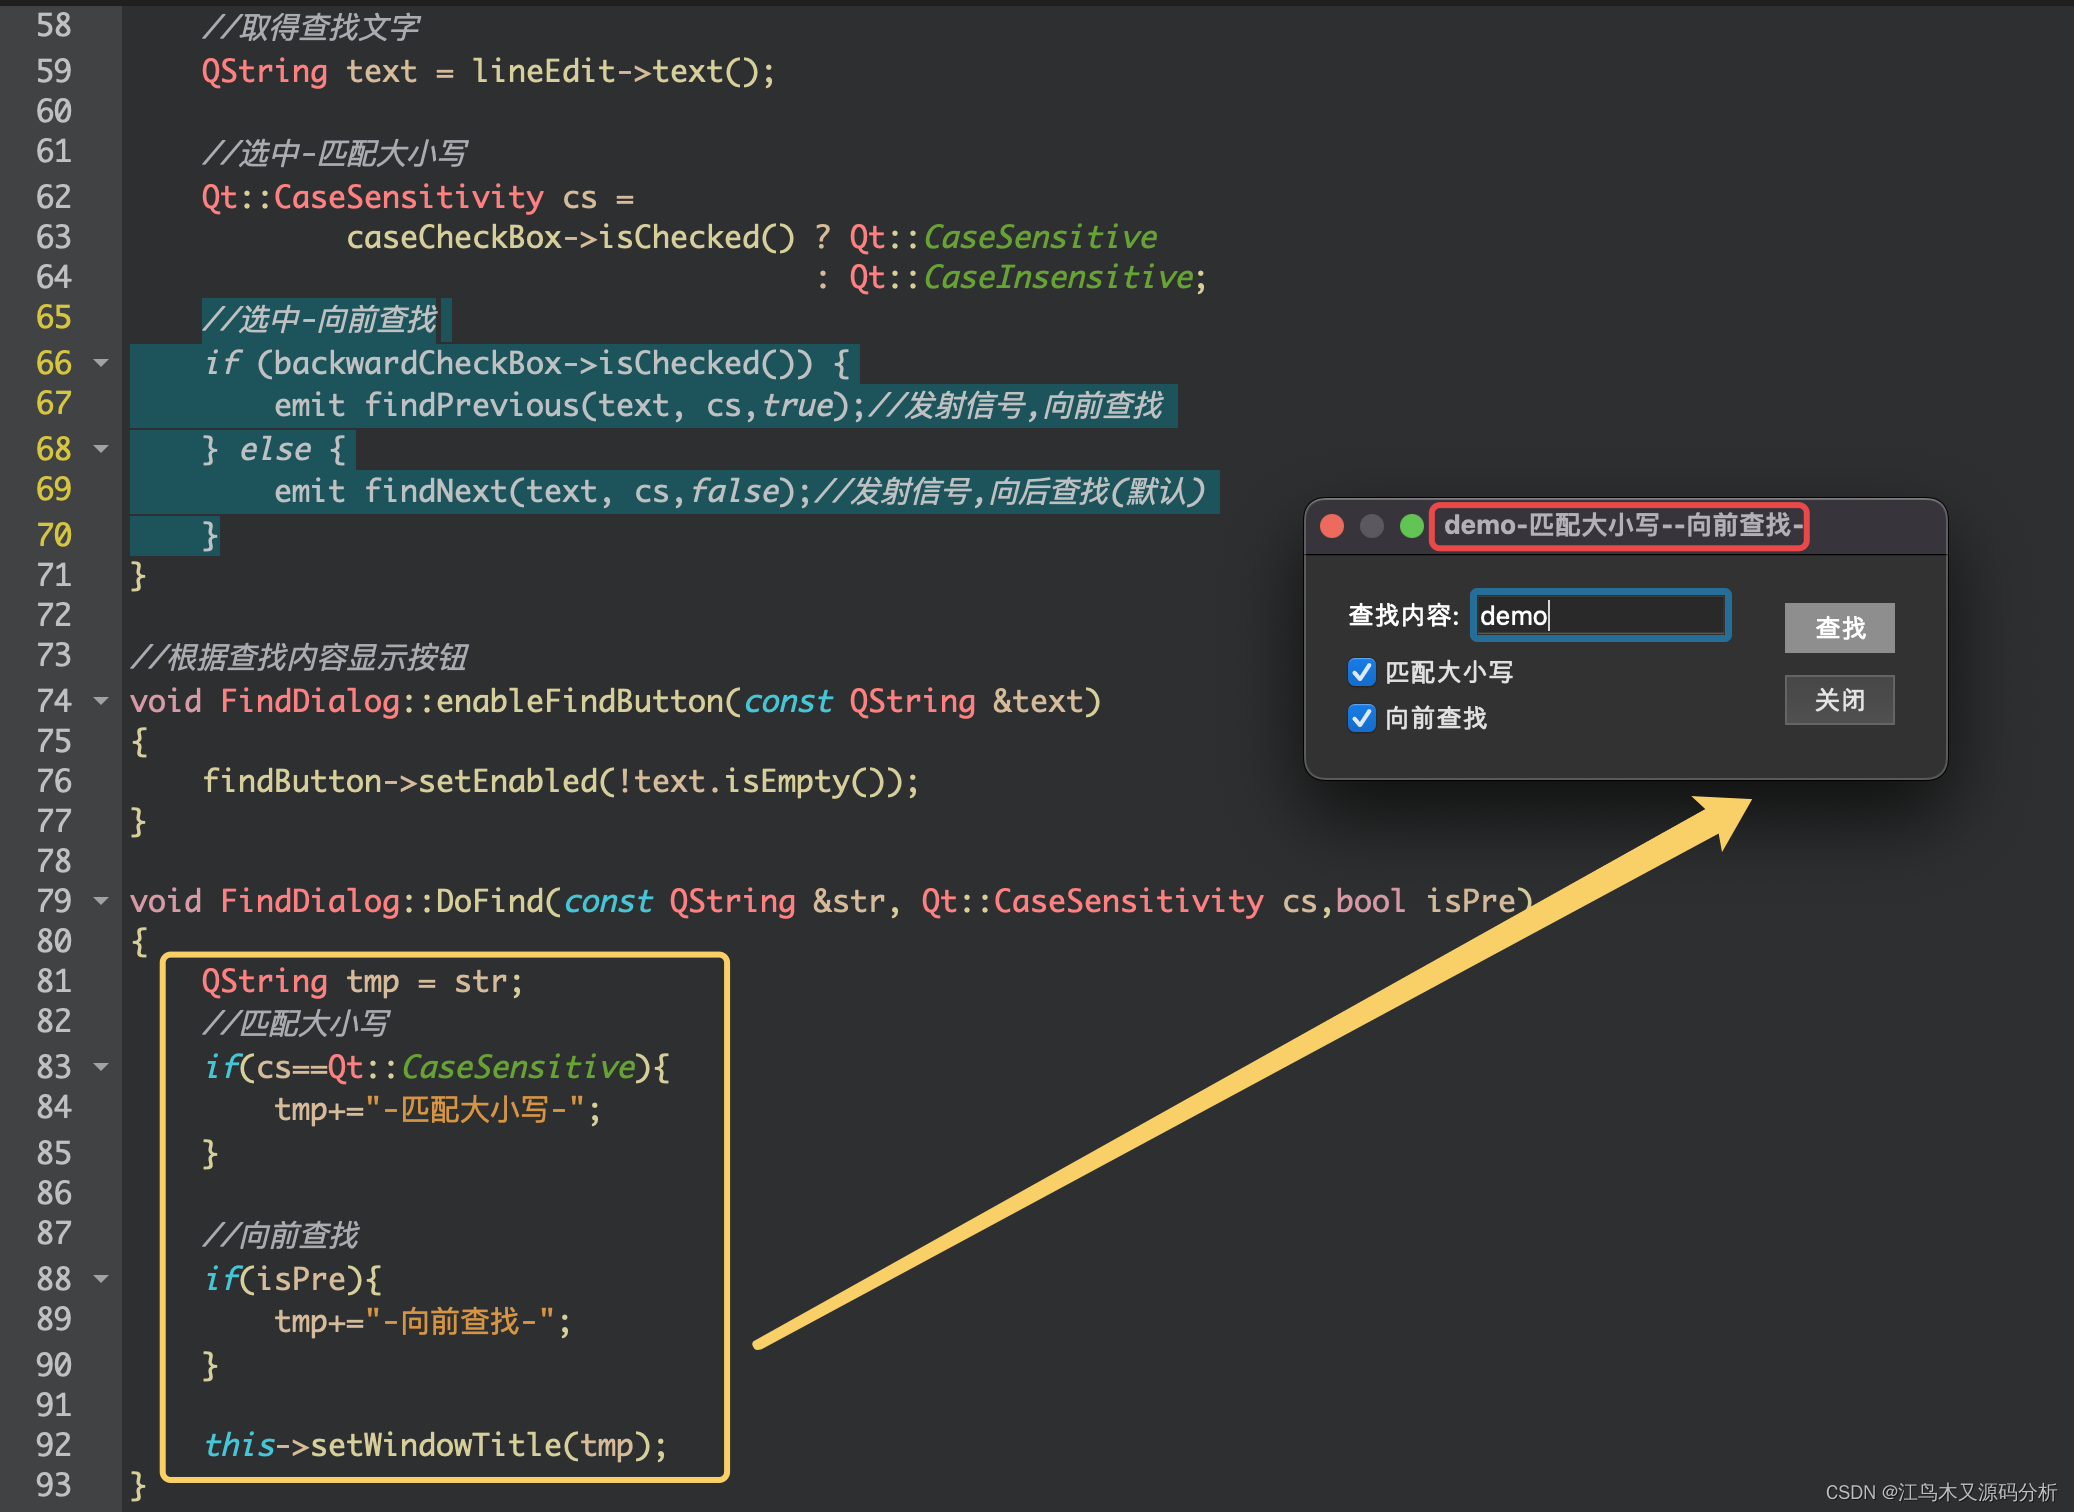Click the dialog title bar text
The height and width of the screenshot is (1512, 2074).
click(1620, 526)
